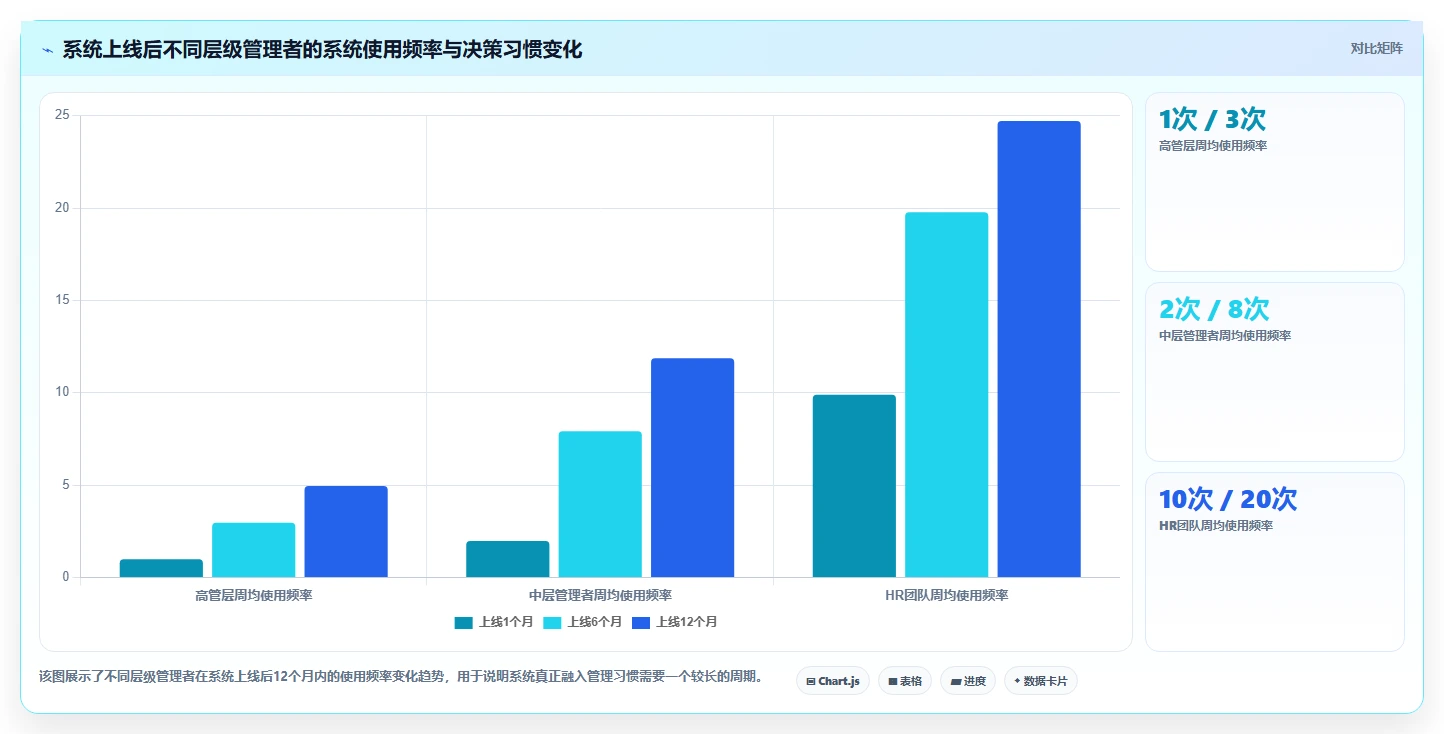The height and width of the screenshot is (734, 1444).
Task: Click the x-axis label HR团队周均使用频率
Action: coord(947,596)
